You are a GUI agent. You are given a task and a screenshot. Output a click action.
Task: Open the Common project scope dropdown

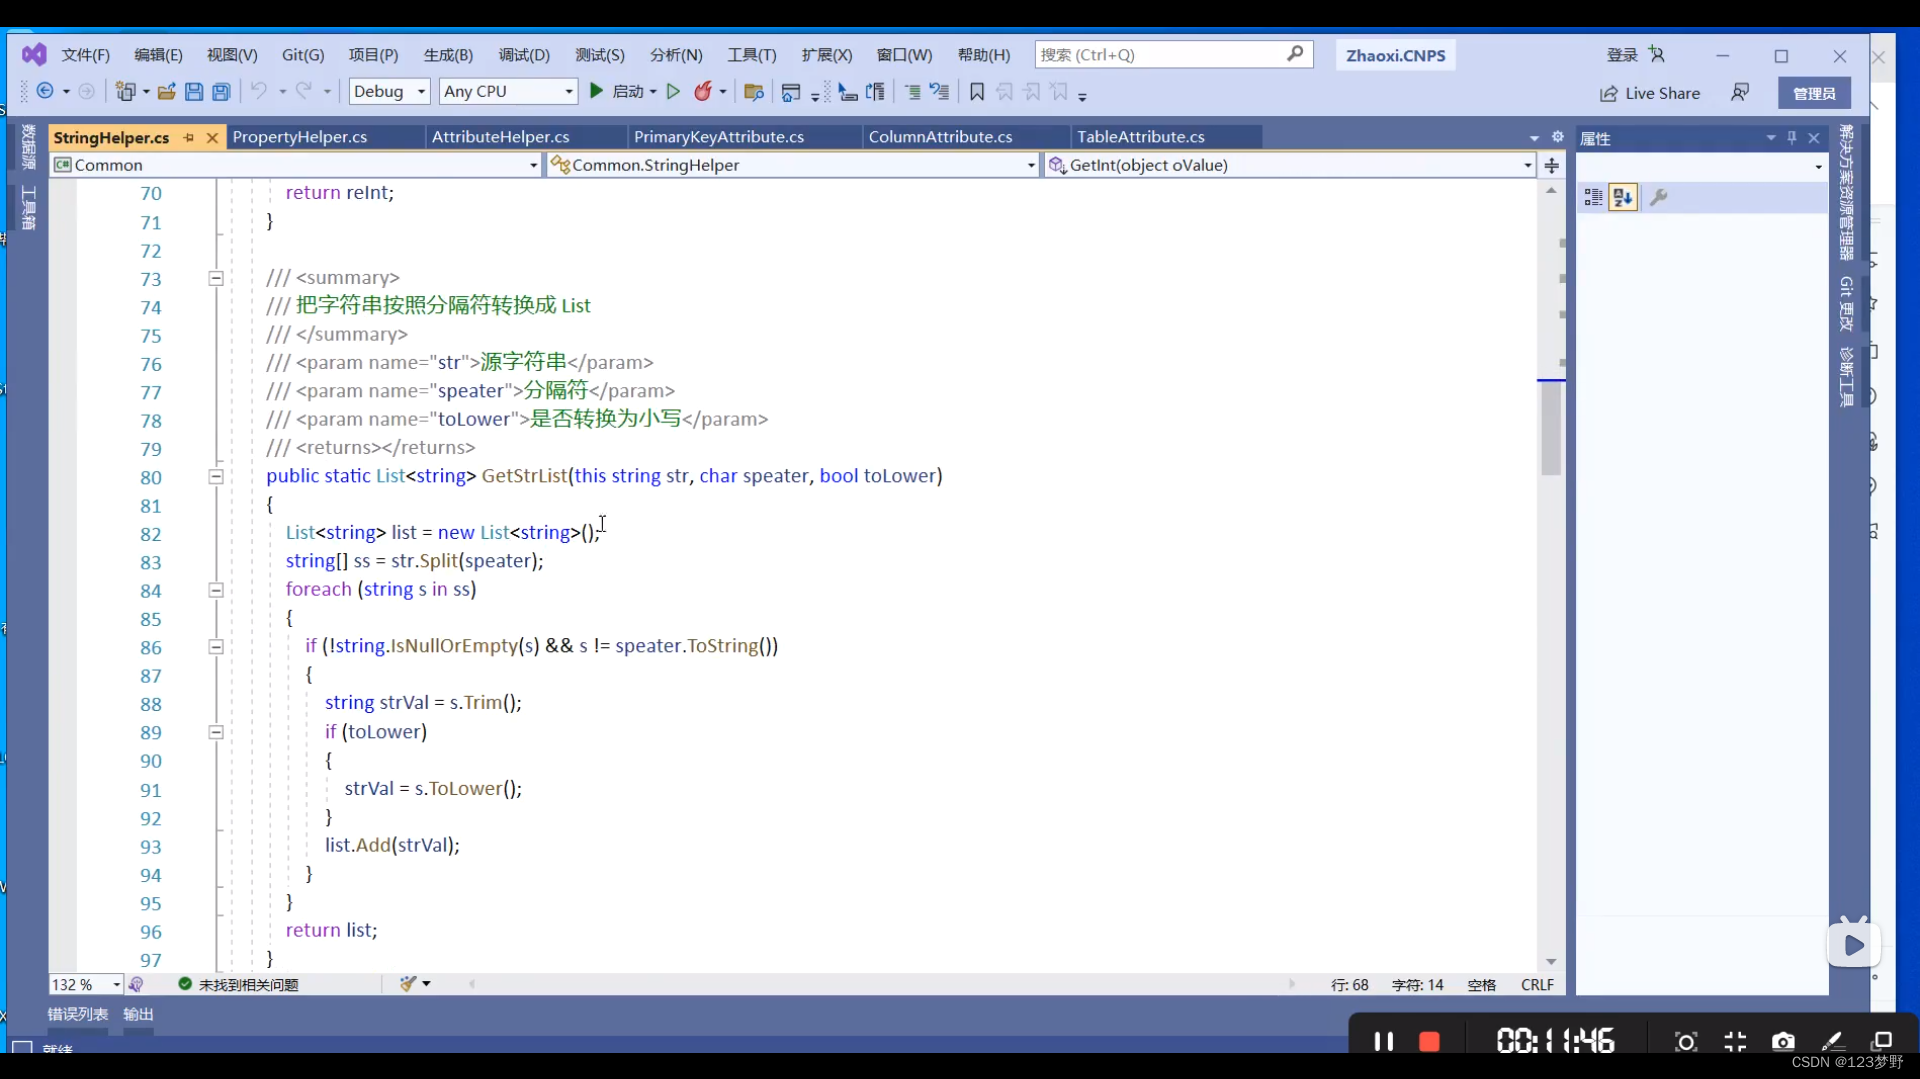(296, 165)
